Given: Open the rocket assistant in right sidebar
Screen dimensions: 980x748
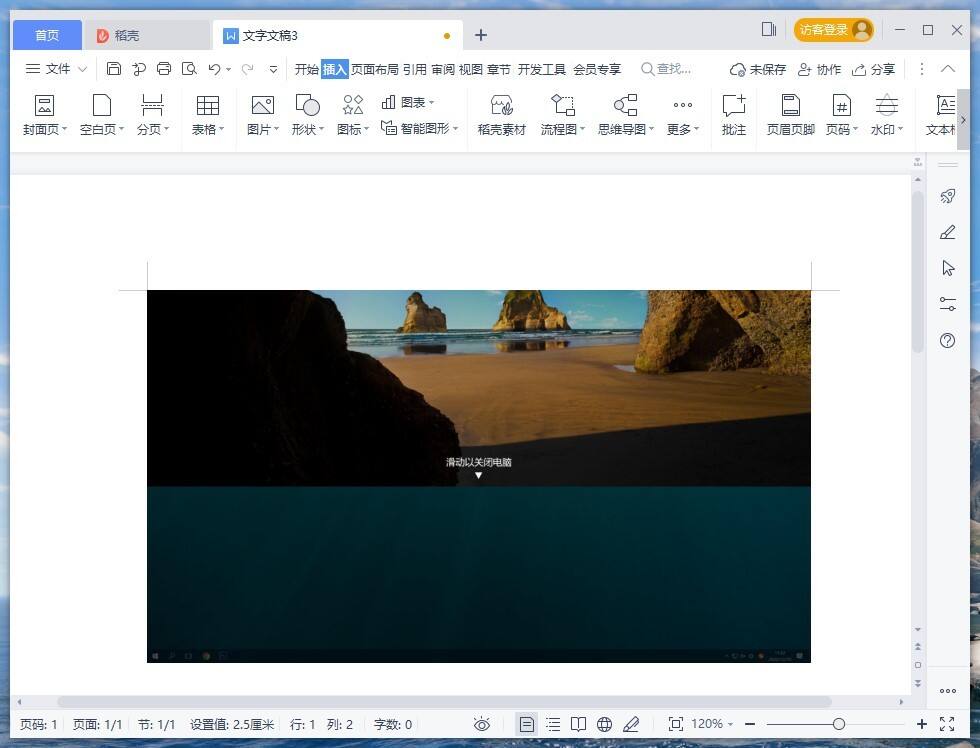Looking at the screenshot, I should click(x=948, y=196).
